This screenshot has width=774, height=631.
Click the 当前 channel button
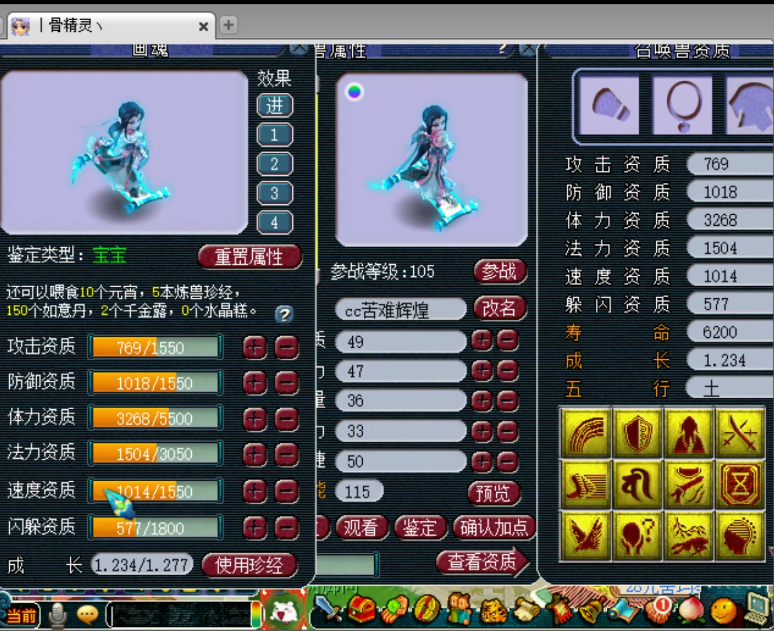[21, 615]
